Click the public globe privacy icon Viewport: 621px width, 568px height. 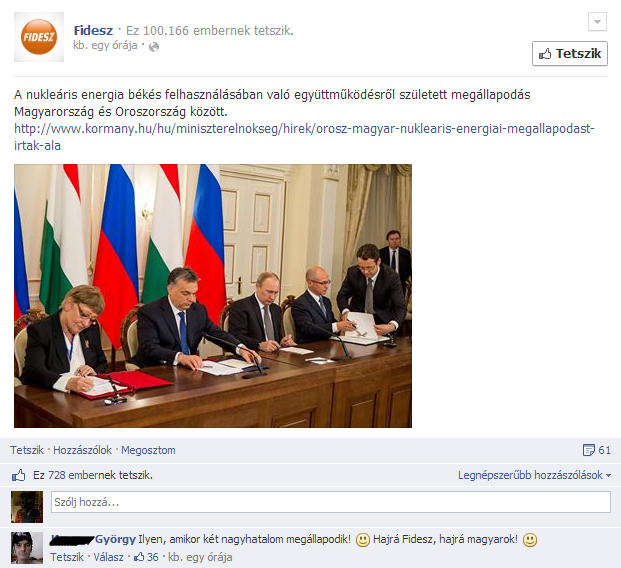click(154, 47)
